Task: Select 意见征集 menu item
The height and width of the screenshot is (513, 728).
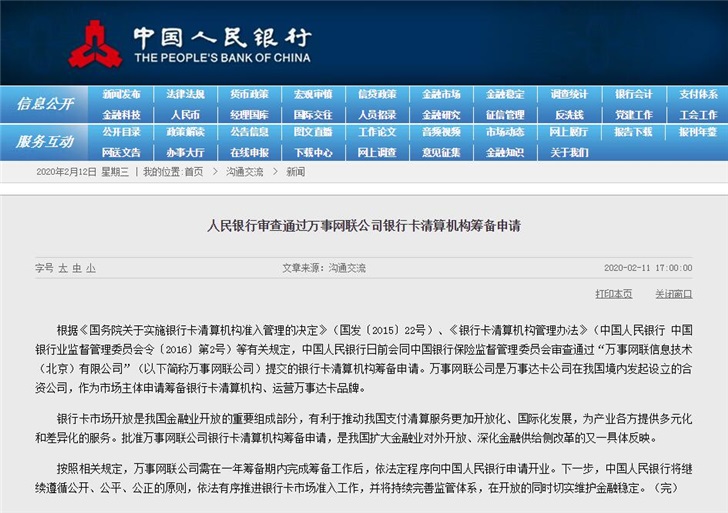Action: point(441,152)
